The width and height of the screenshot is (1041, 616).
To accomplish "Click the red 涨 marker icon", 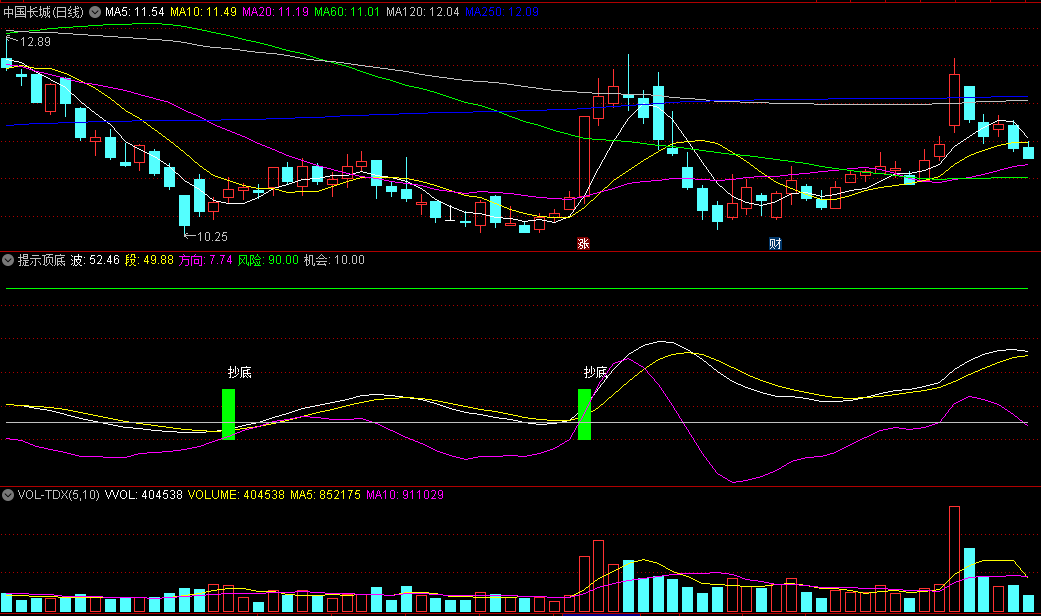I will pyautogui.click(x=584, y=244).
